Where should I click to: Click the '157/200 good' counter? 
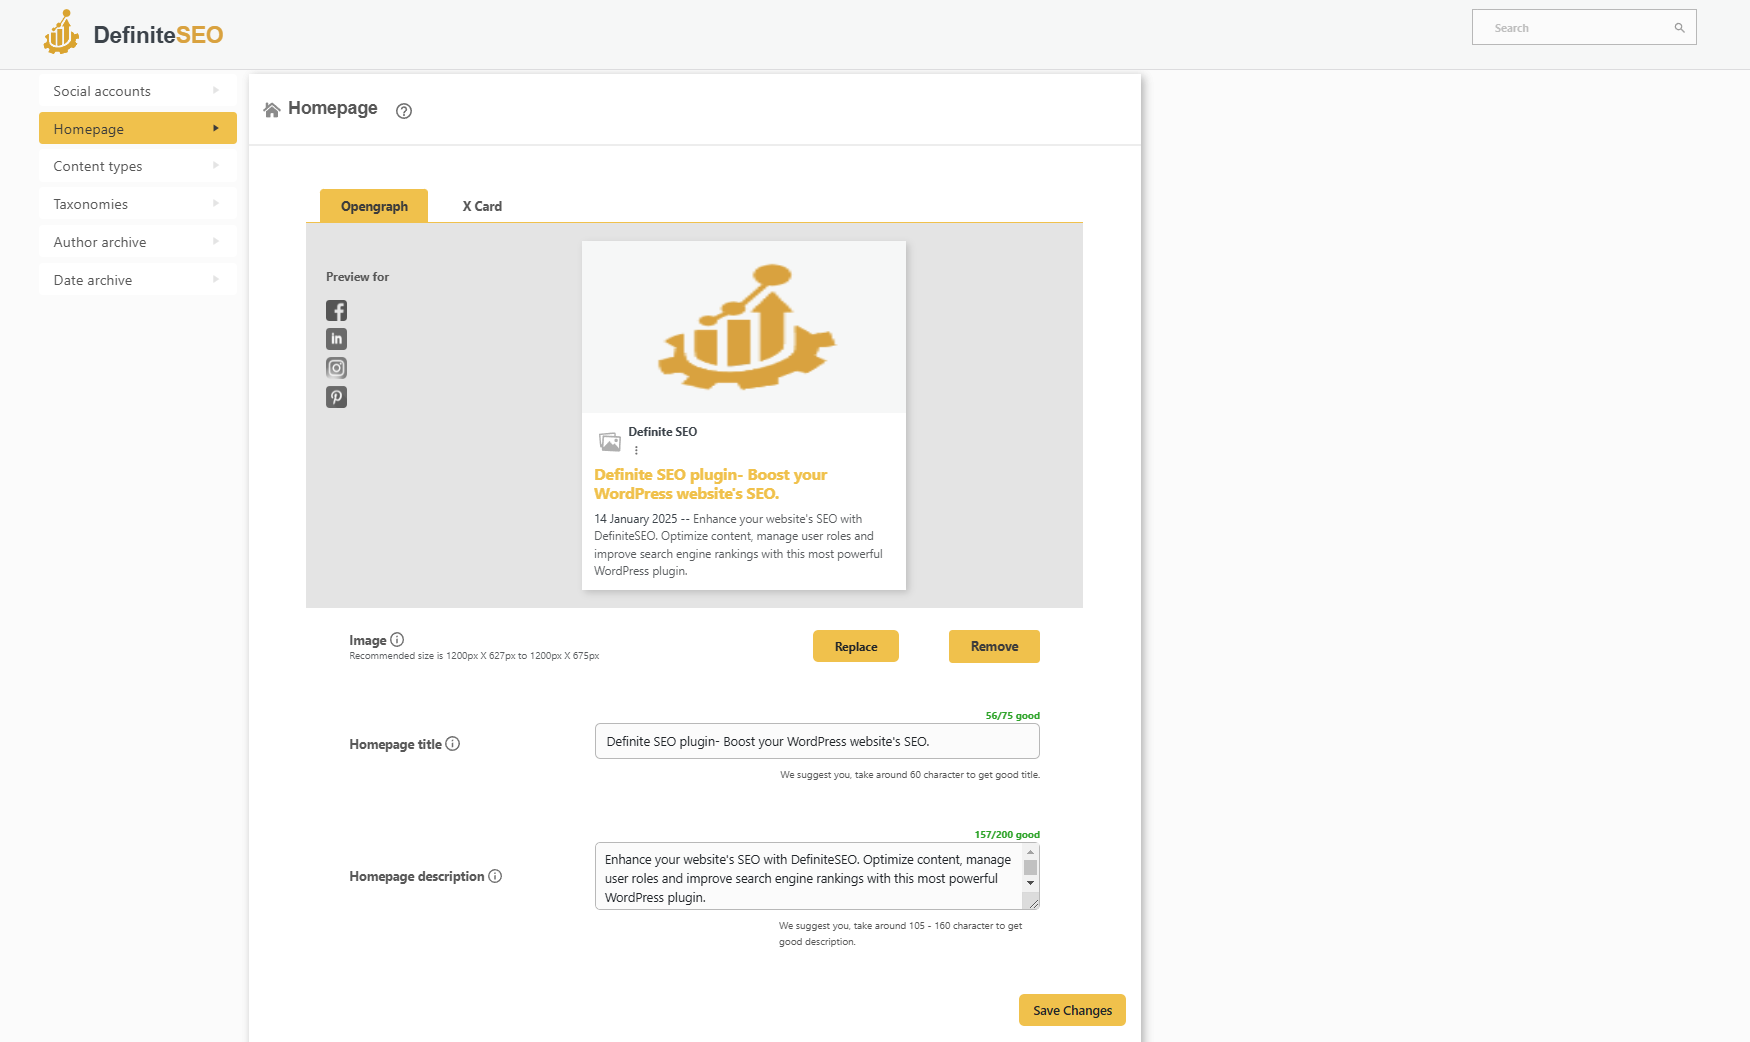1007,835
